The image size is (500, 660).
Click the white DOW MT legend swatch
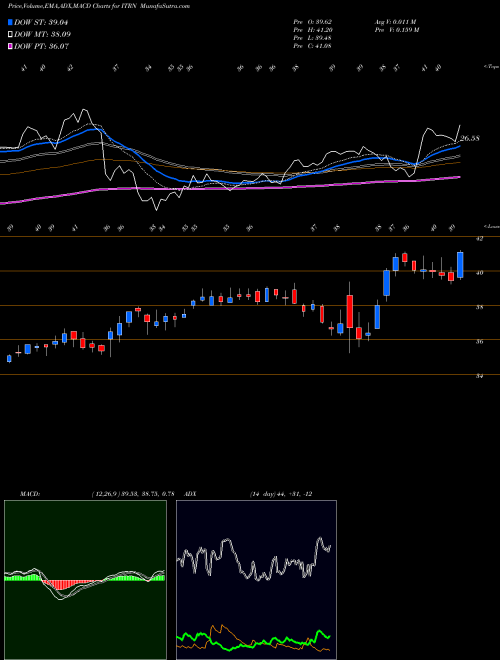pyautogui.click(x=11, y=35)
